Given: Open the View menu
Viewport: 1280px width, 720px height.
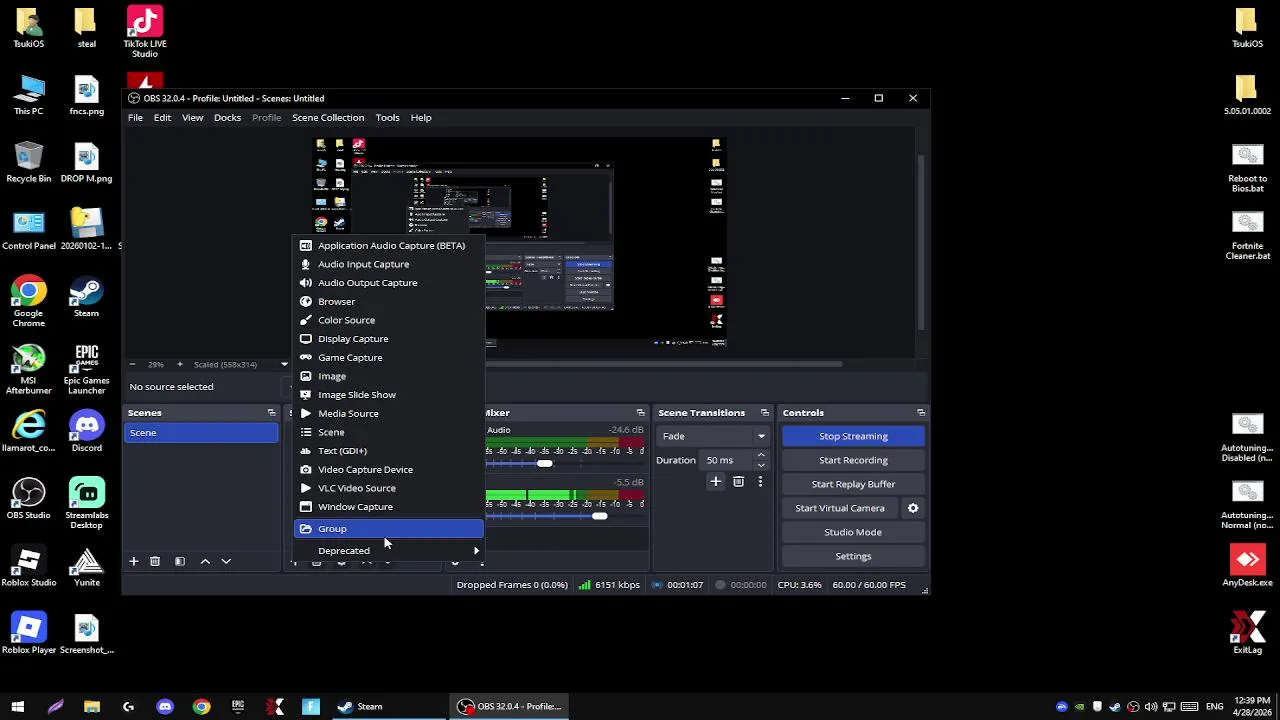Looking at the screenshot, I should click(x=192, y=118).
